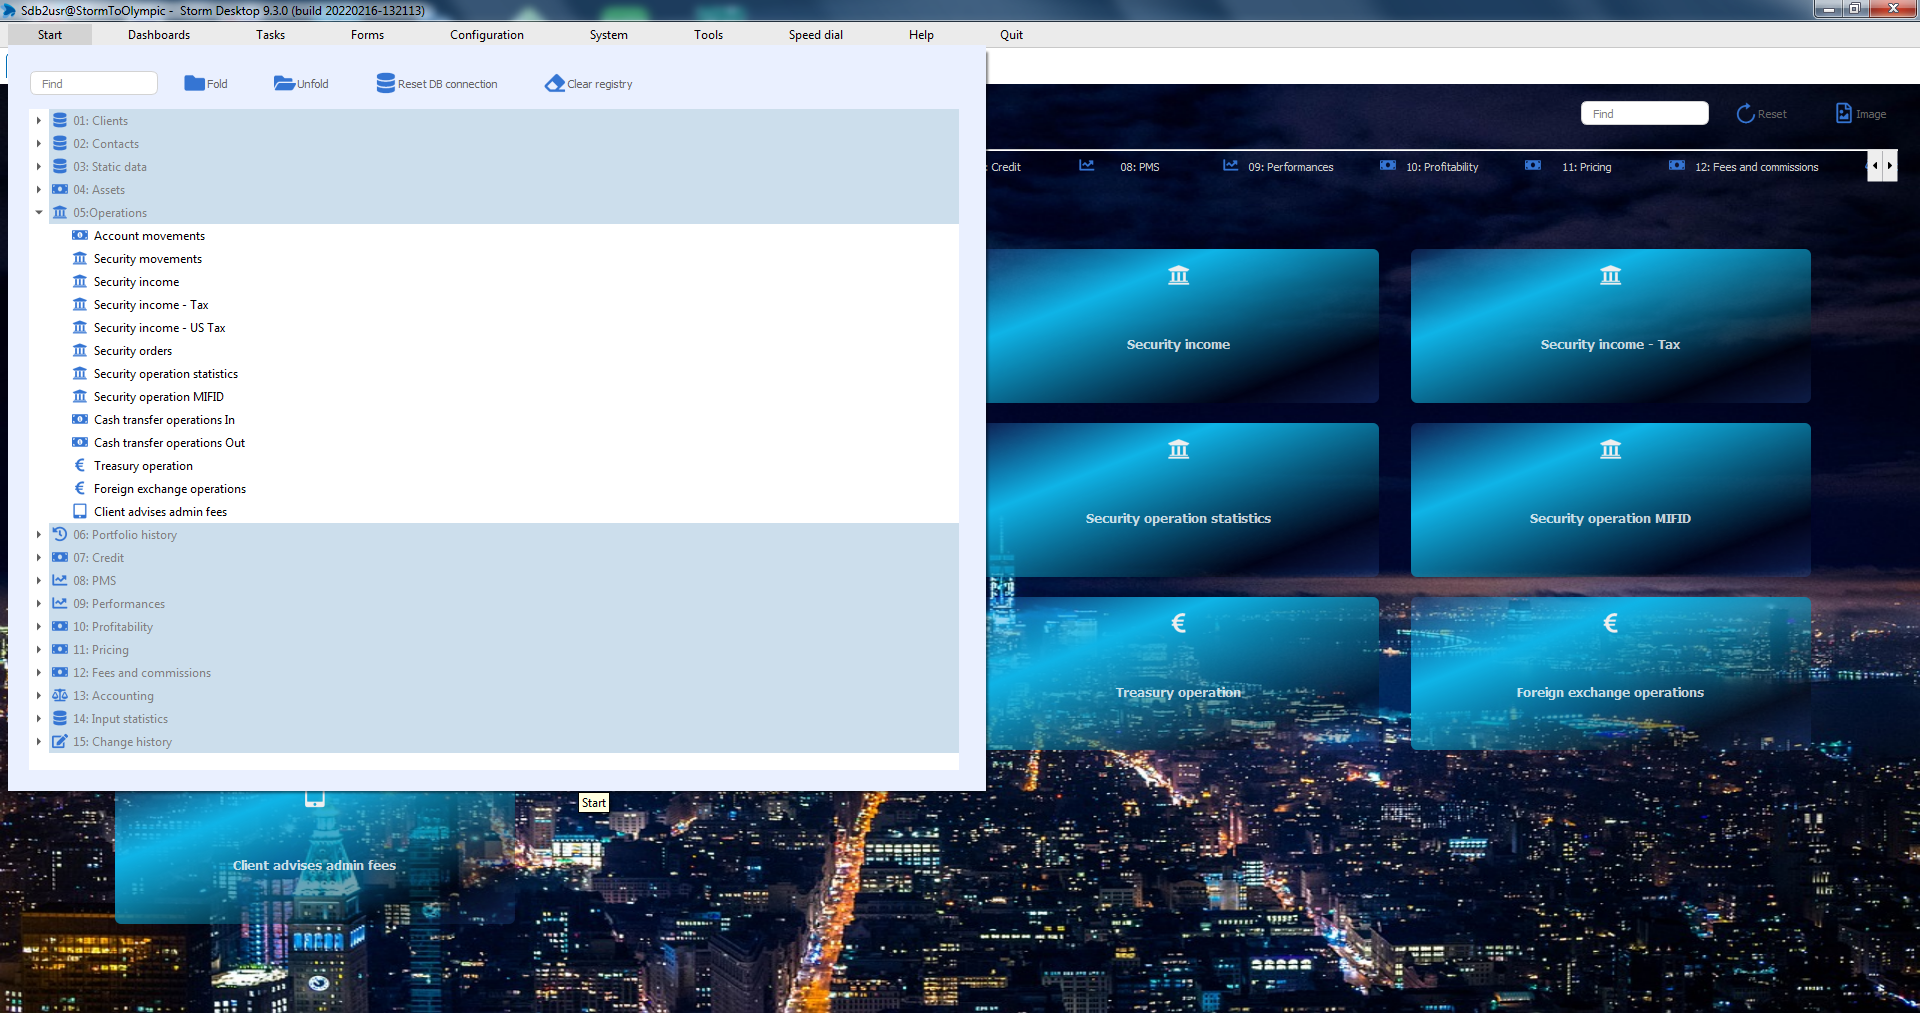
Task: Select Security income - US Tax entry
Action: click(x=159, y=327)
